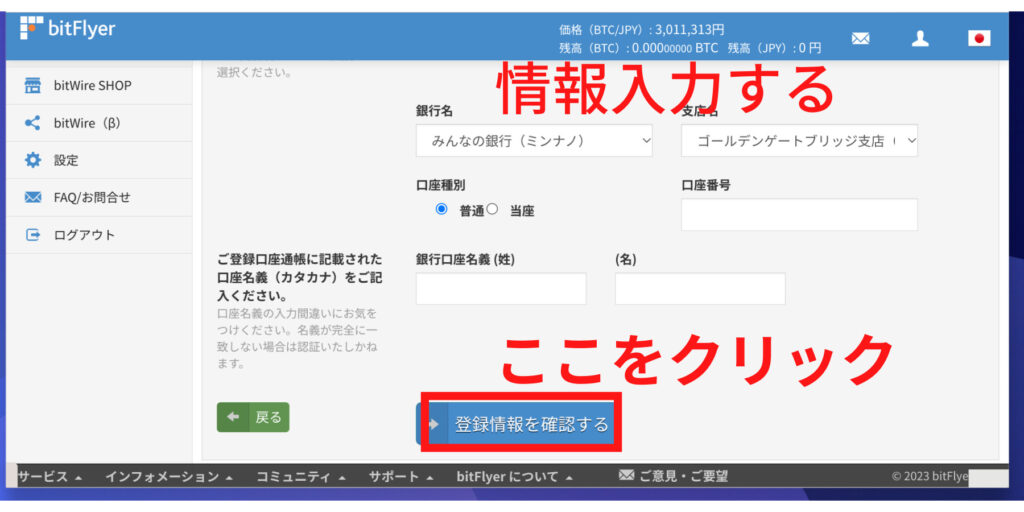Select the 普通 account type radio

(x=441, y=209)
